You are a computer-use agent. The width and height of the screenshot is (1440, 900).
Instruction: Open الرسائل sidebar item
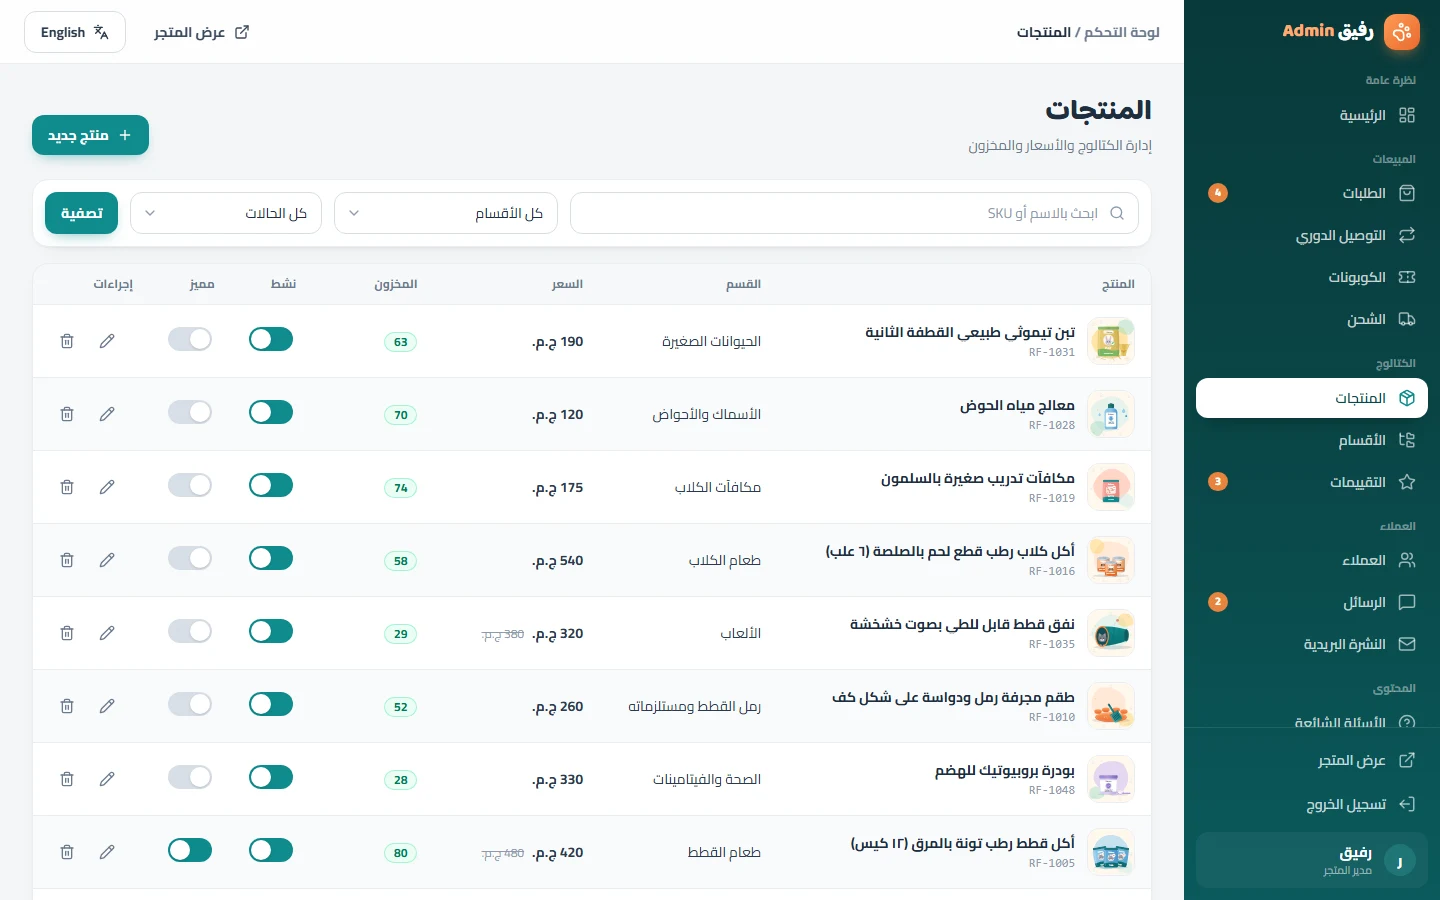[x=1312, y=602]
